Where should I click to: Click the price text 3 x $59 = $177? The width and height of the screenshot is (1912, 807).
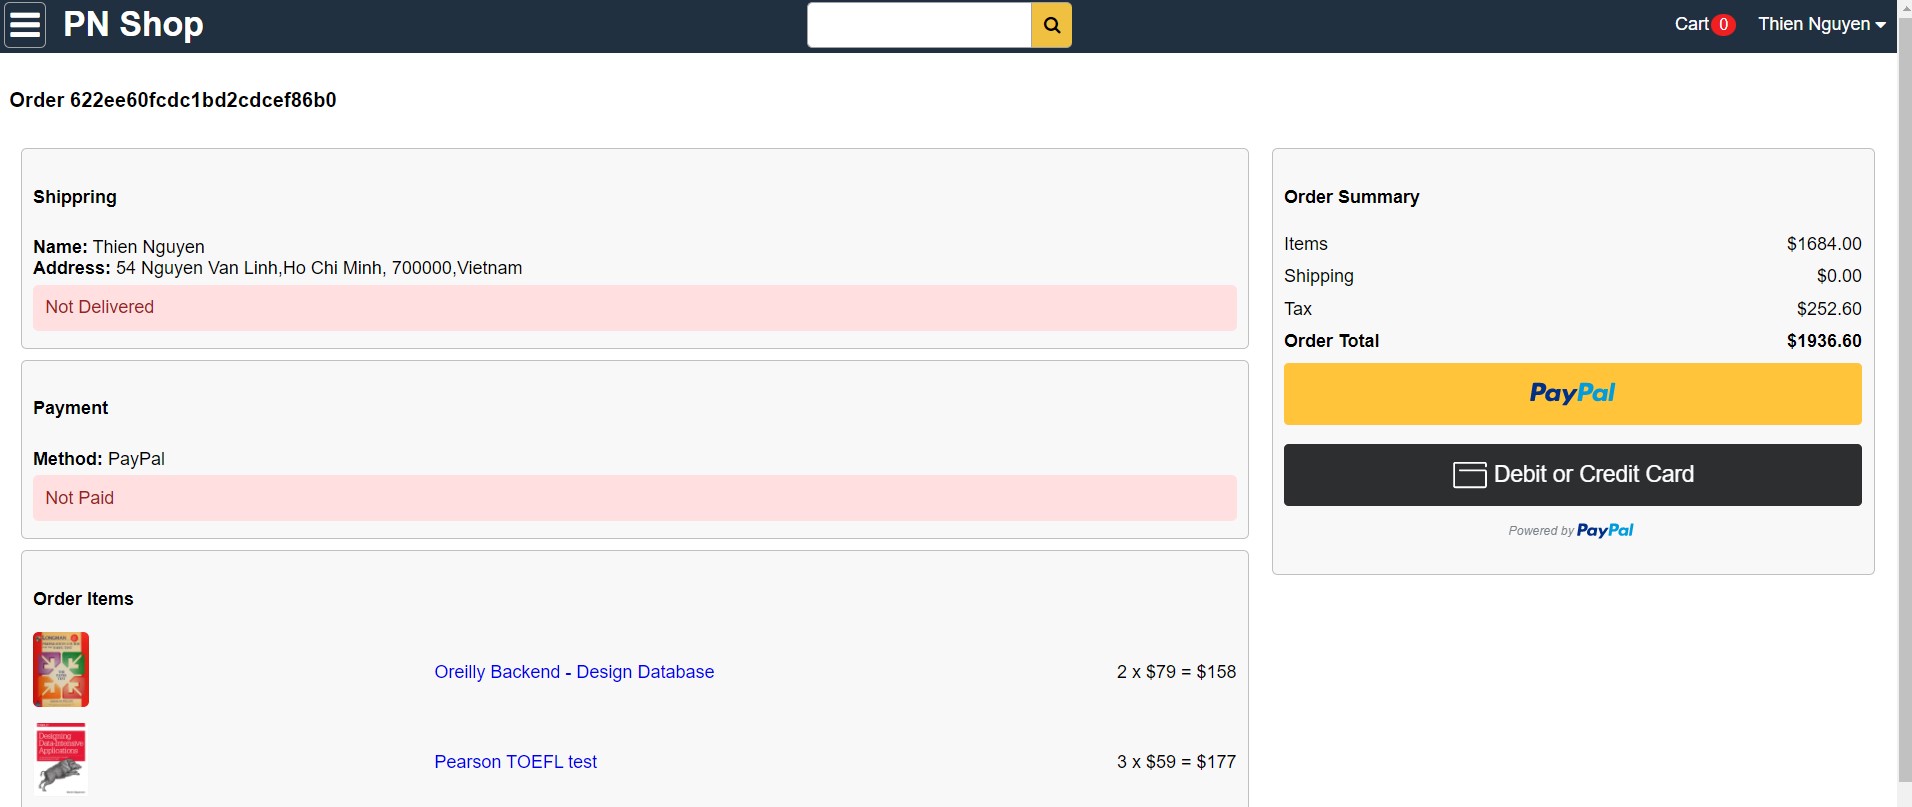[1176, 762]
